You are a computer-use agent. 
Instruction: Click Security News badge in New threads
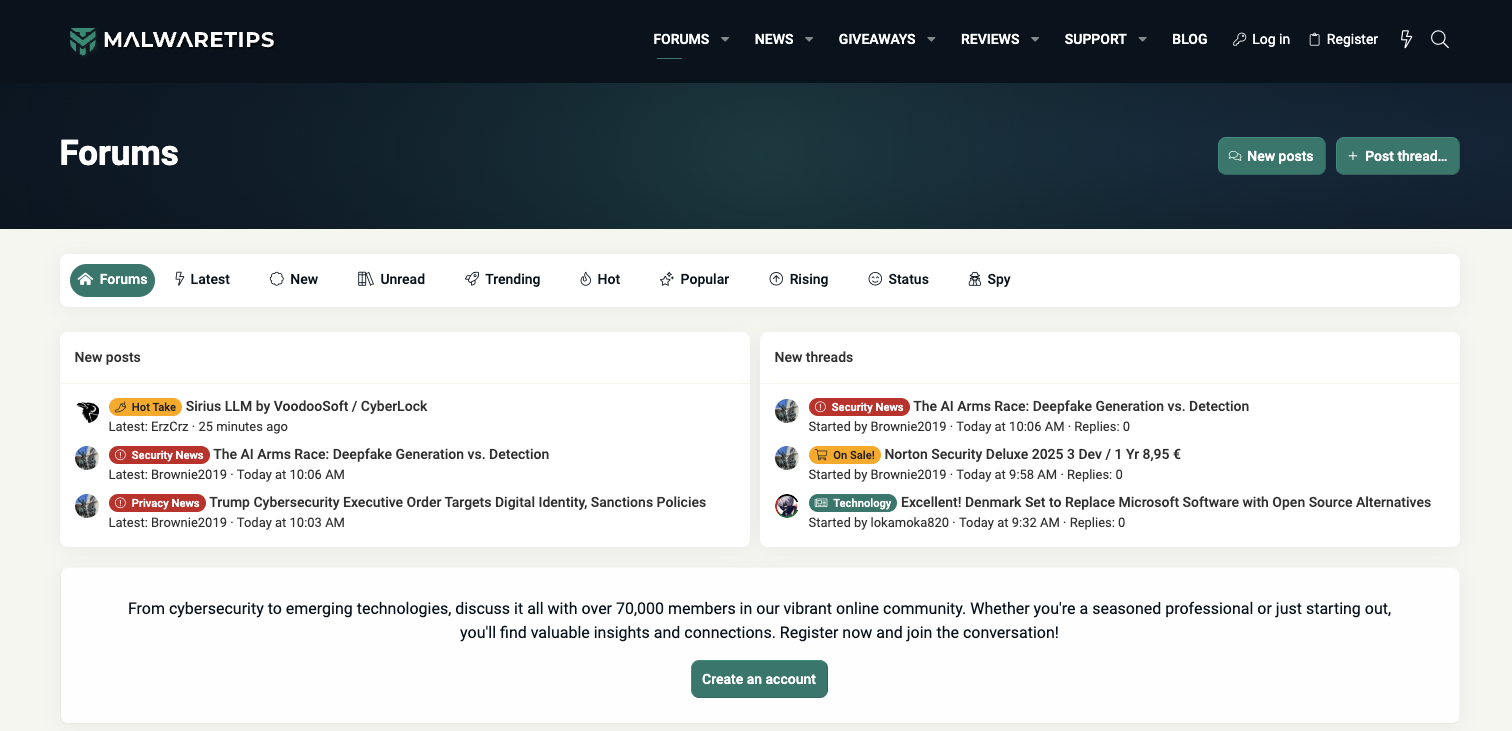pyautogui.click(x=859, y=407)
